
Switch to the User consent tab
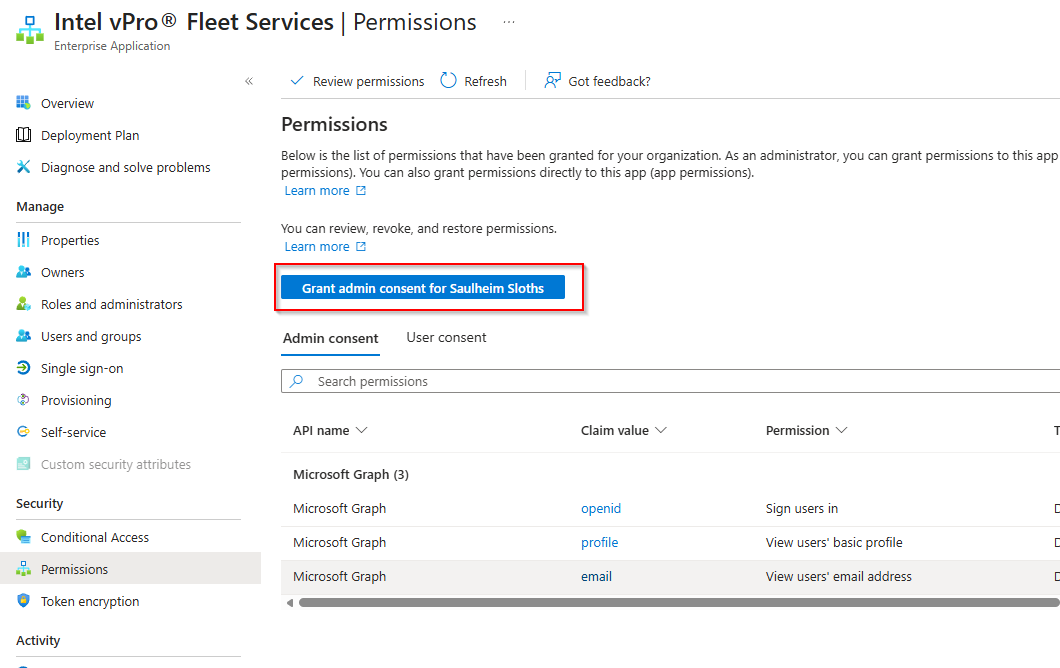coord(446,337)
